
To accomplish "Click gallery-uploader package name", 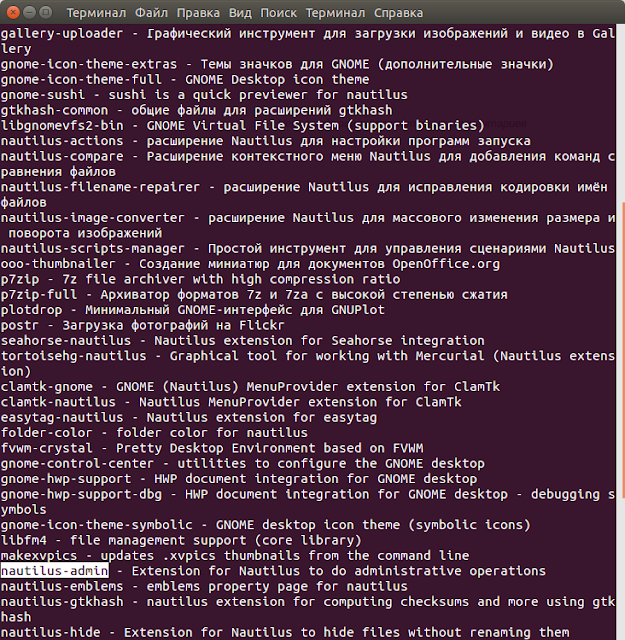I will [62, 33].
